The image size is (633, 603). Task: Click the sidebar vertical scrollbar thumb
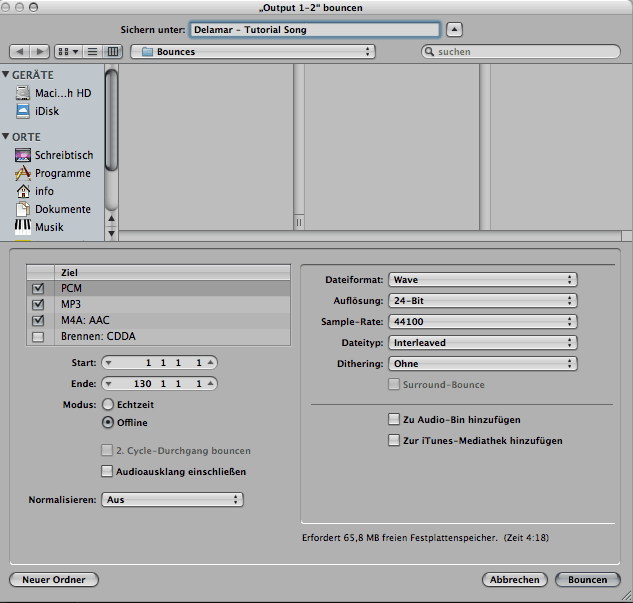(x=111, y=120)
